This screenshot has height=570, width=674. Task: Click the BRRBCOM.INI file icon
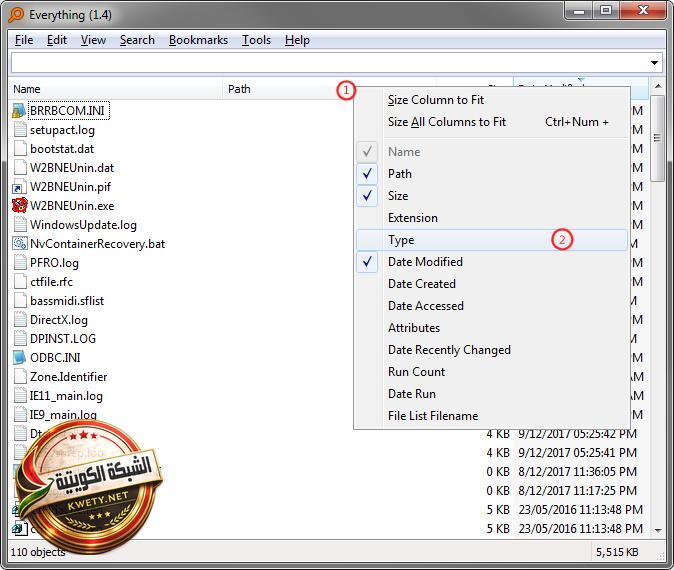pos(19,111)
